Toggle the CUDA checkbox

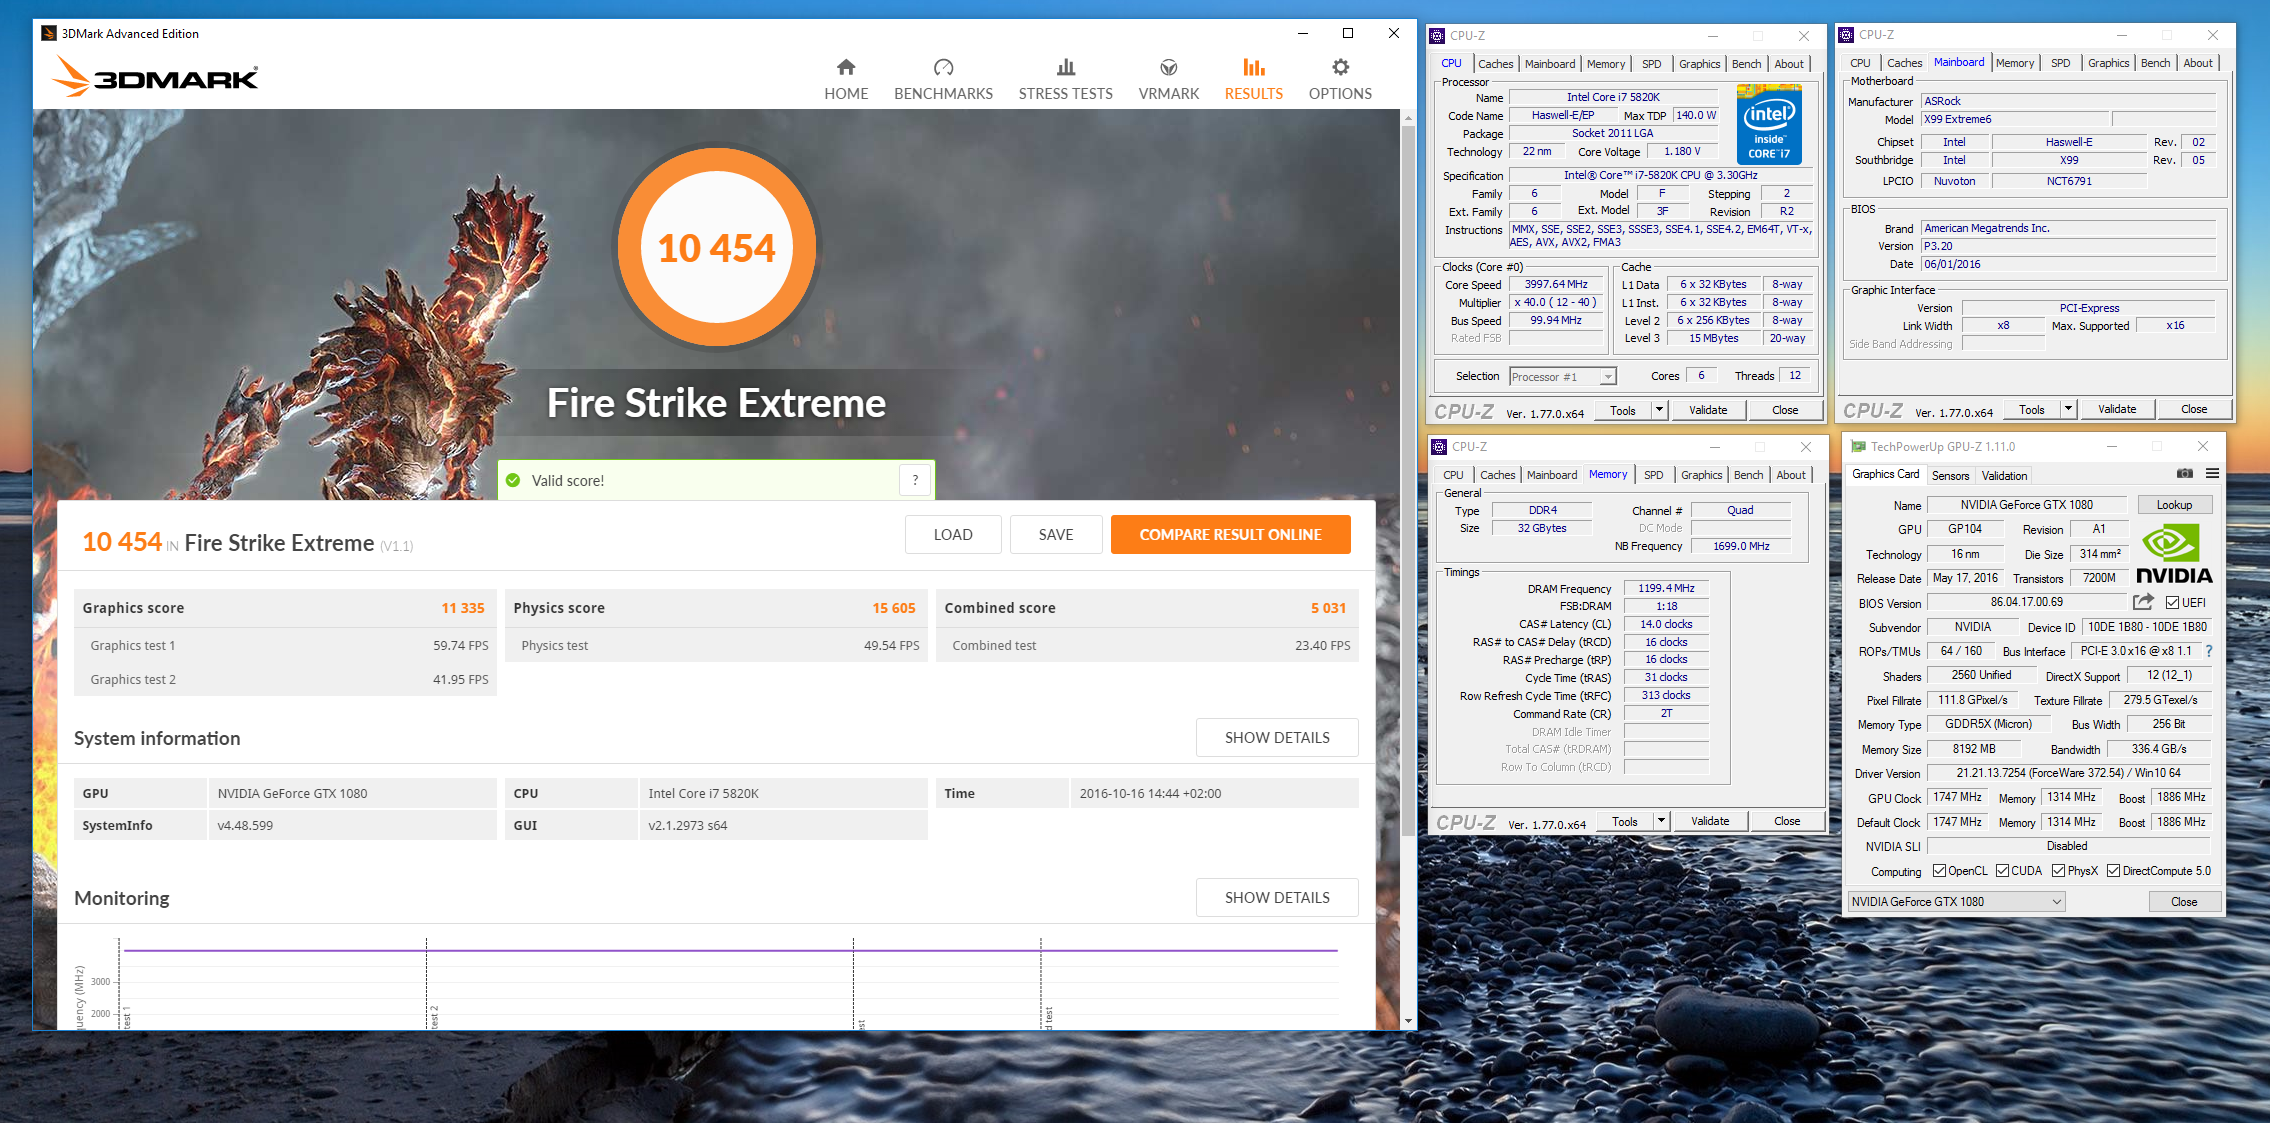2002,871
